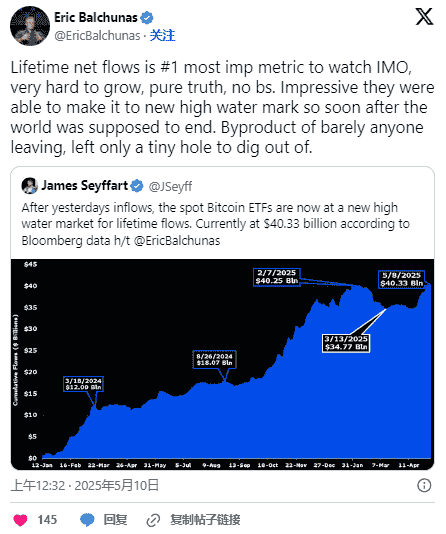Like the post with heart icon
The height and width of the screenshot is (534, 446).
tap(20, 520)
